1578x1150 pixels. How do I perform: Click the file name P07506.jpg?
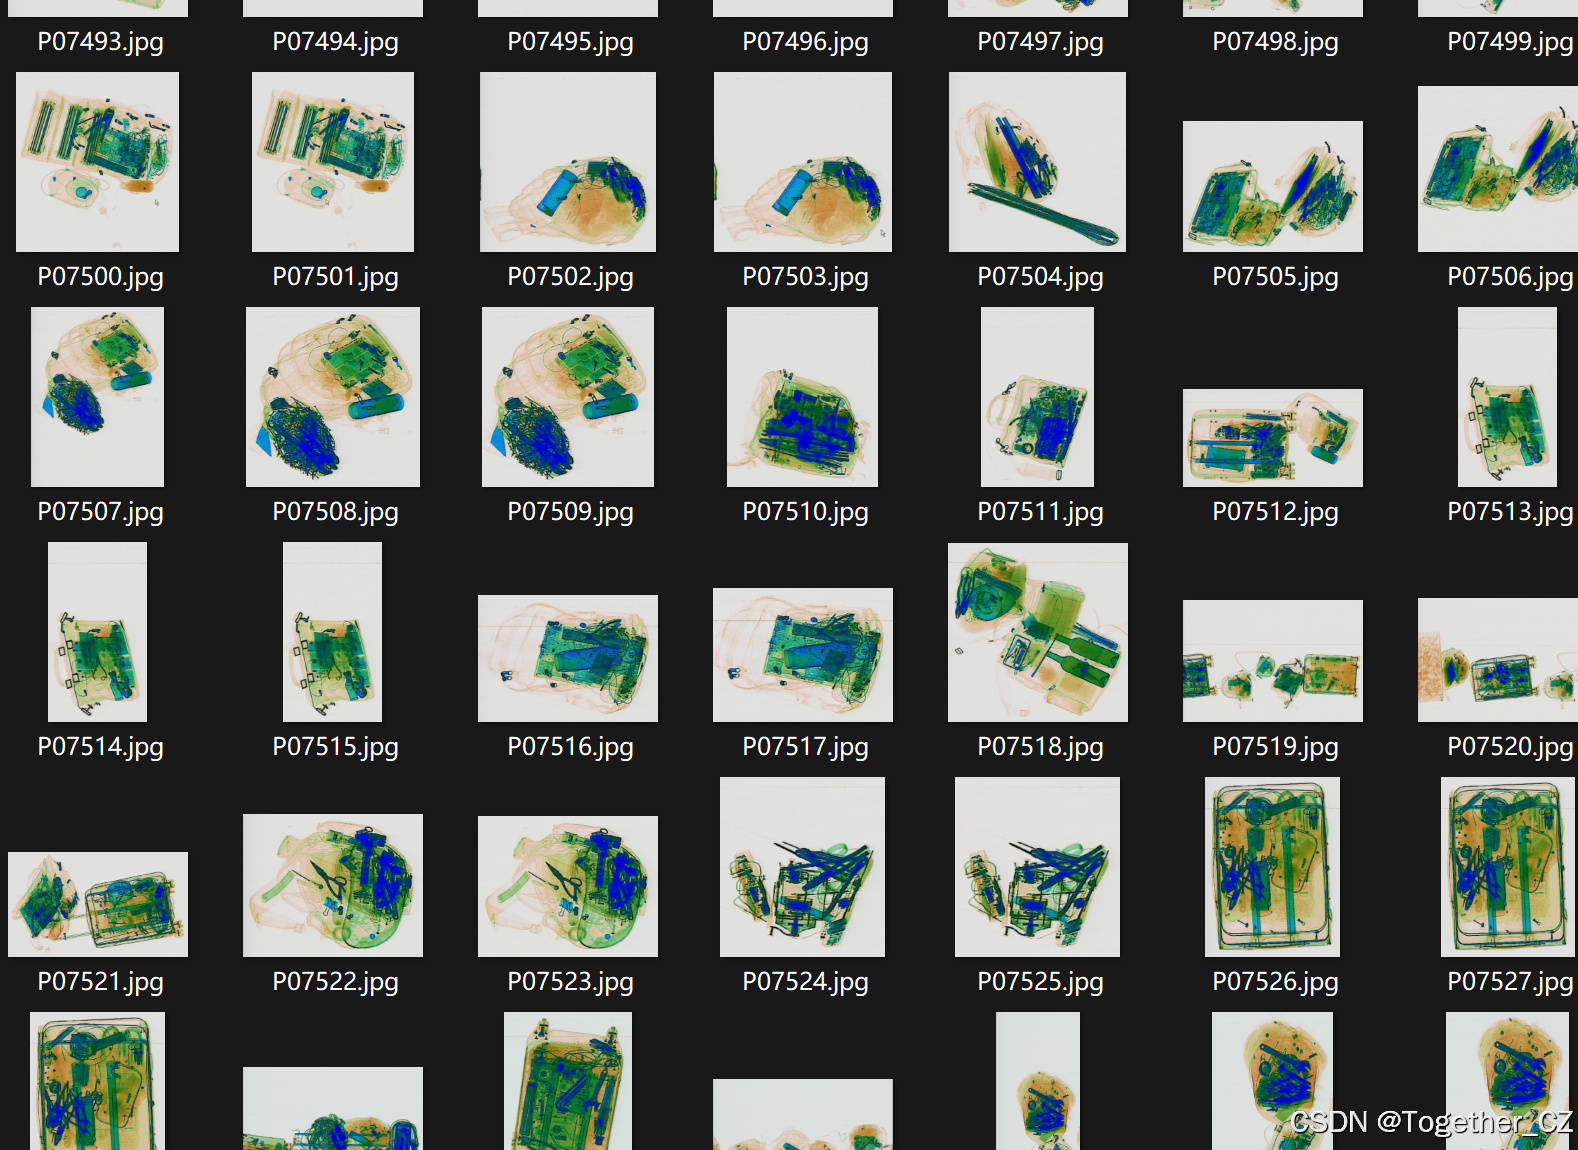pyautogui.click(x=1510, y=277)
